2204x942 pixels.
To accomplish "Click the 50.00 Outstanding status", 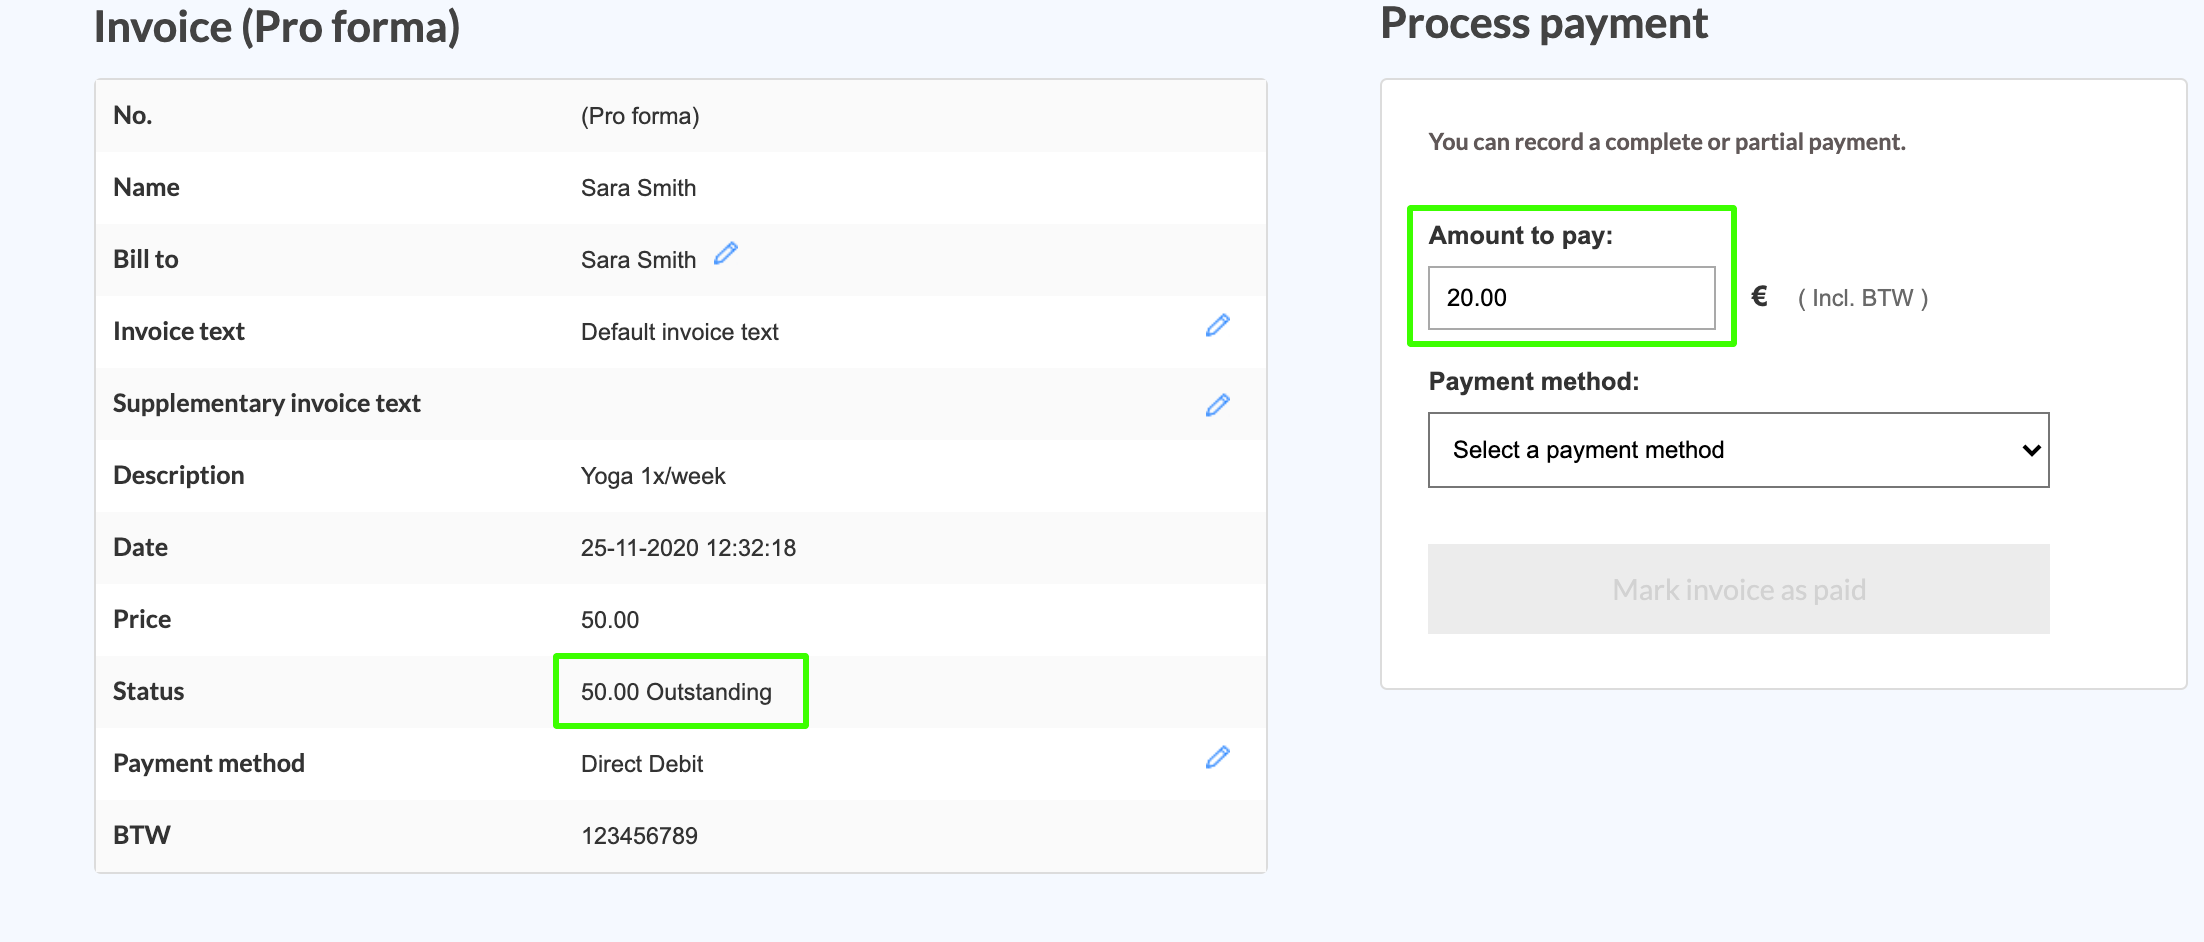I will (x=676, y=691).
